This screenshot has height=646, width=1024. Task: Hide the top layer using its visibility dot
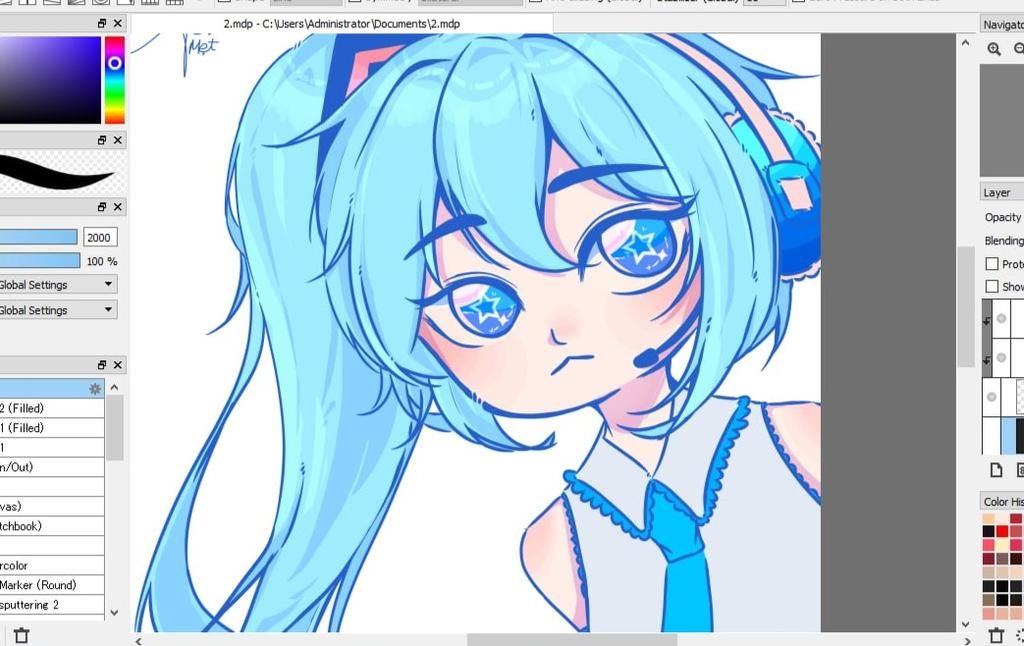tap(1001, 319)
